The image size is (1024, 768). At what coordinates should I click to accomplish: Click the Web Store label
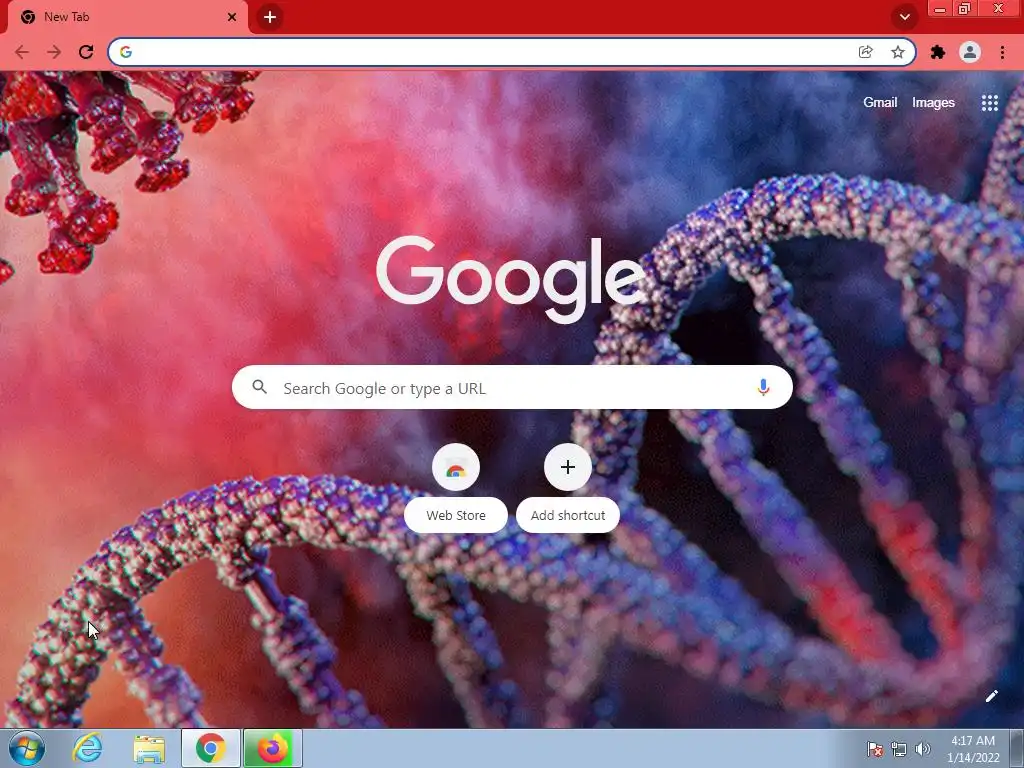tap(456, 515)
